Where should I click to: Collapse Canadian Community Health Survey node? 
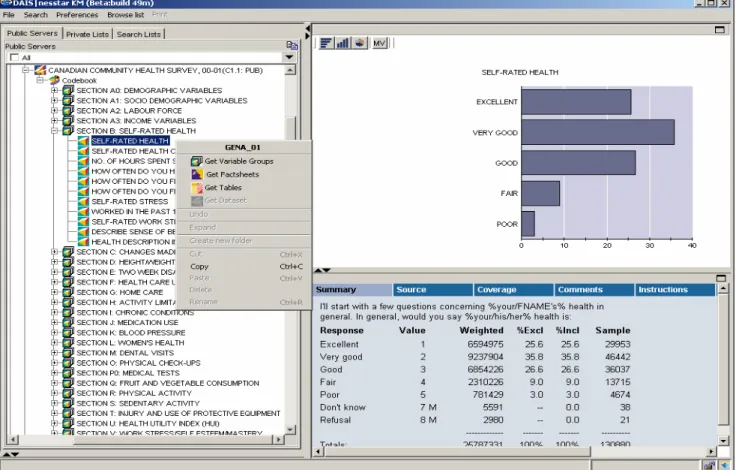(x=26, y=70)
